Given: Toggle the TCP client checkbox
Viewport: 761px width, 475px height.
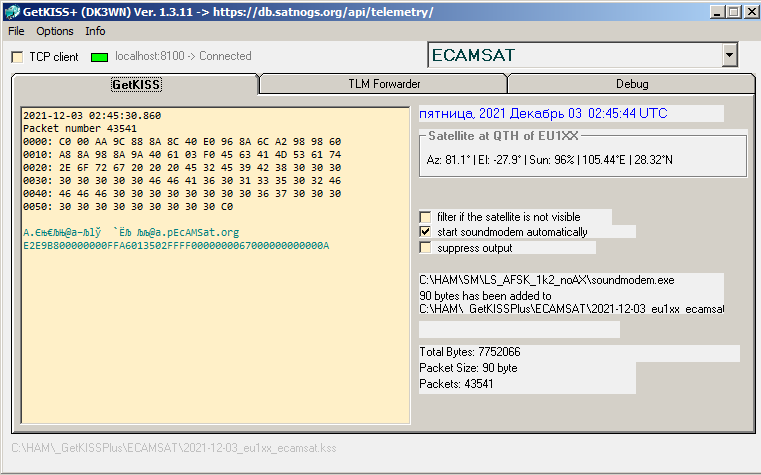Looking at the screenshot, I should pyautogui.click(x=17, y=57).
